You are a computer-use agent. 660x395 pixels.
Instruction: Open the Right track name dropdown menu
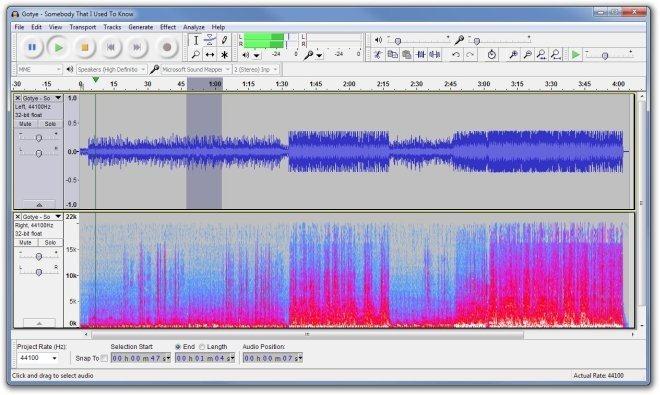[58, 216]
